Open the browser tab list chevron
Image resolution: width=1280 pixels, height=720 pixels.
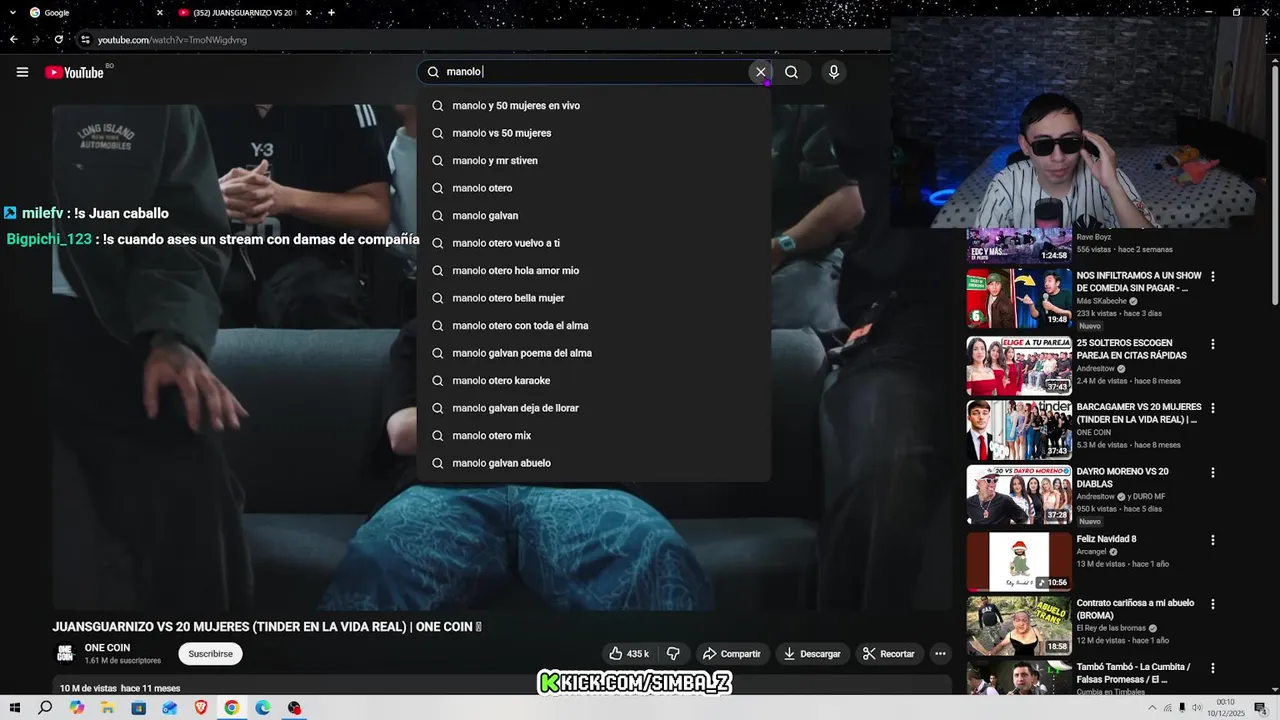pyautogui.click(x=12, y=12)
